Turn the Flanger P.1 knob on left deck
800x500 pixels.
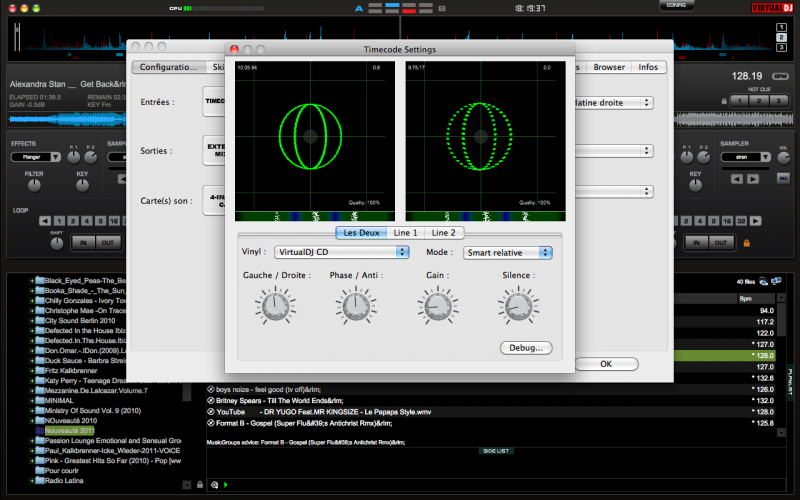(x=74, y=158)
